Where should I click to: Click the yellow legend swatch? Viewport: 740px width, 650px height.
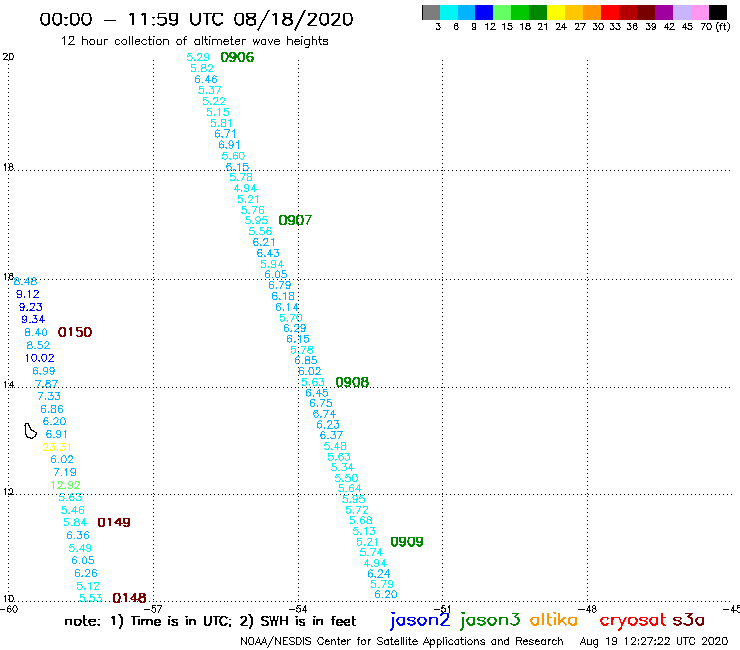click(556, 12)
